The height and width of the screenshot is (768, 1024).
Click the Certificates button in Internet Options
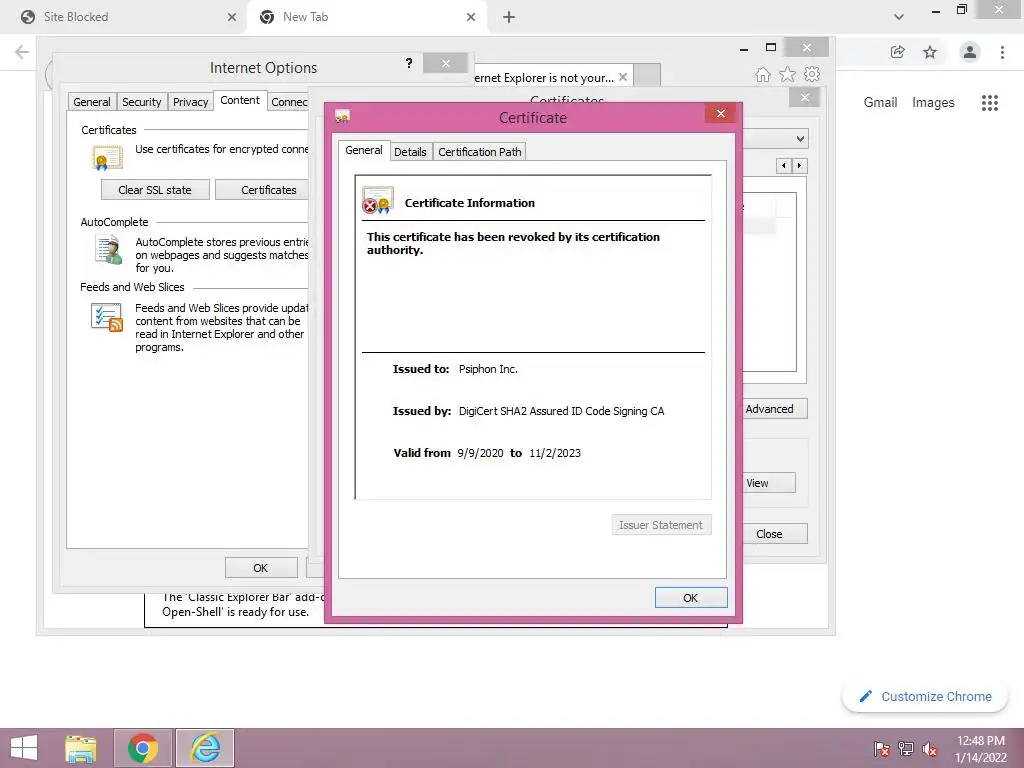(x=262, y=190)
